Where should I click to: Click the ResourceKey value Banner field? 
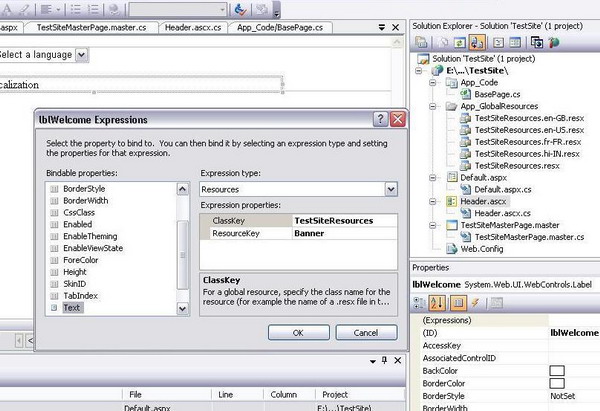point(345,233)
